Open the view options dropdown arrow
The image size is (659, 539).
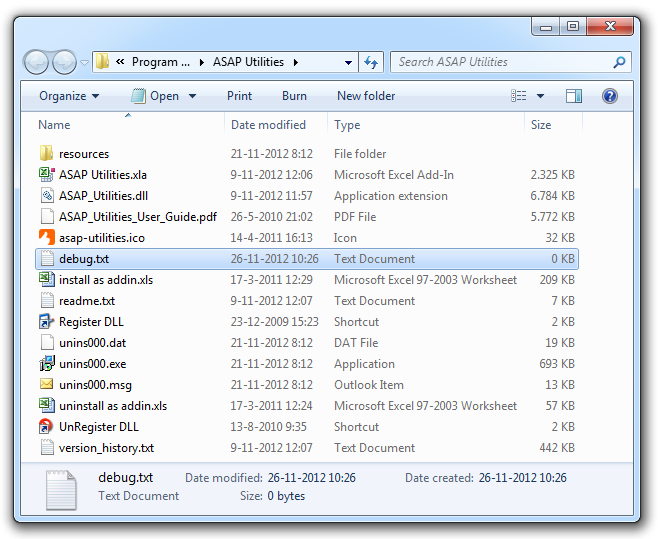540,96
